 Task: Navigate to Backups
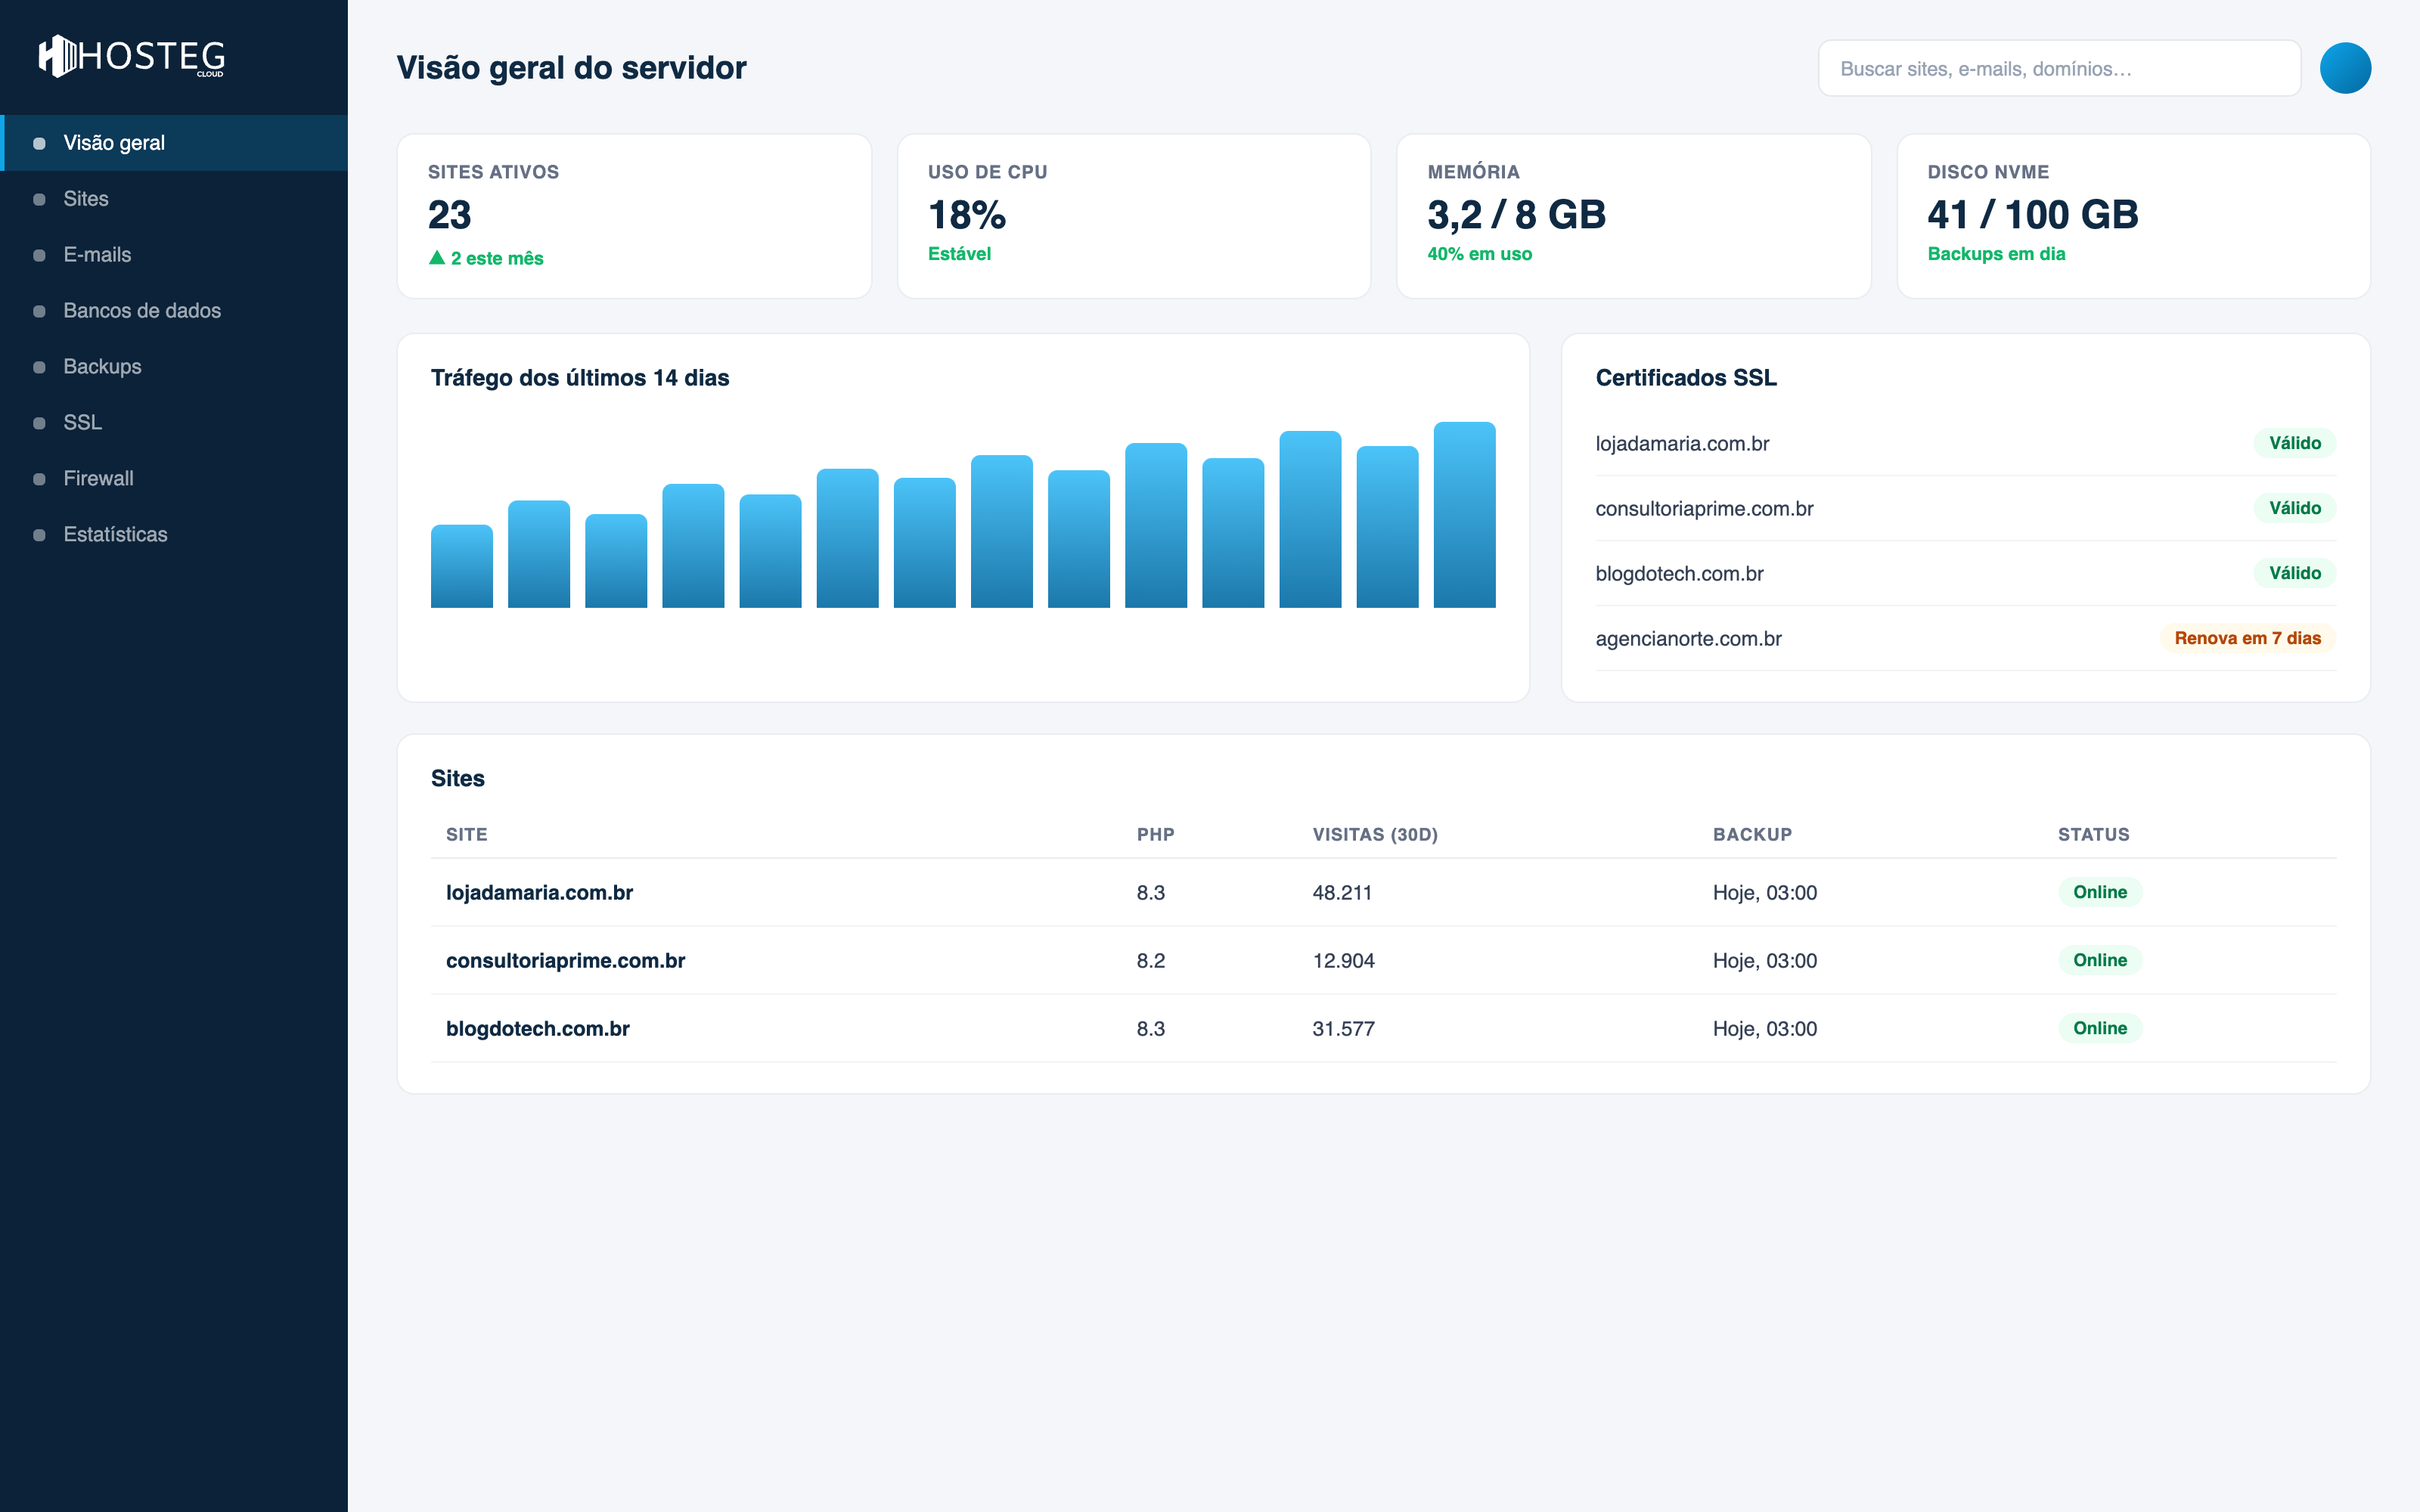click(174, 367)
